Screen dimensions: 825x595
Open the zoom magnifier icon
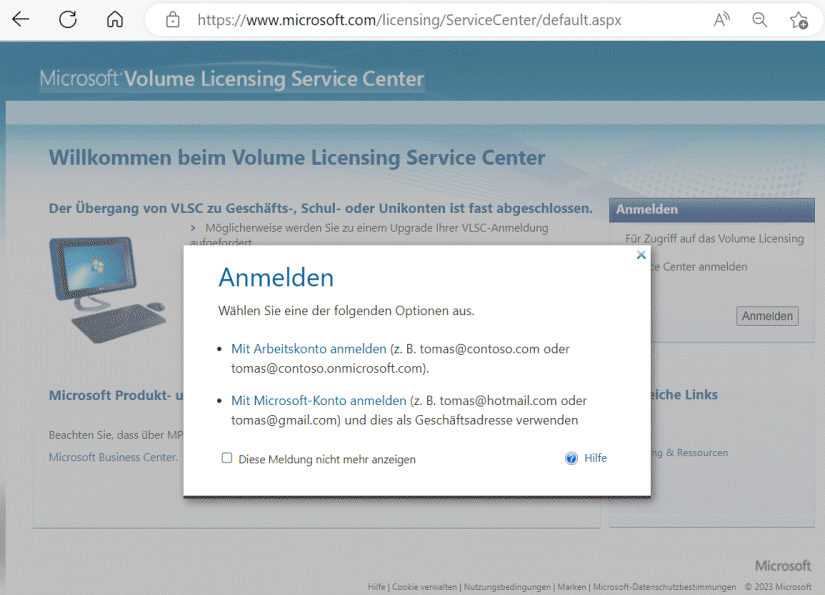pyautogui.click(x=759, y=20)
